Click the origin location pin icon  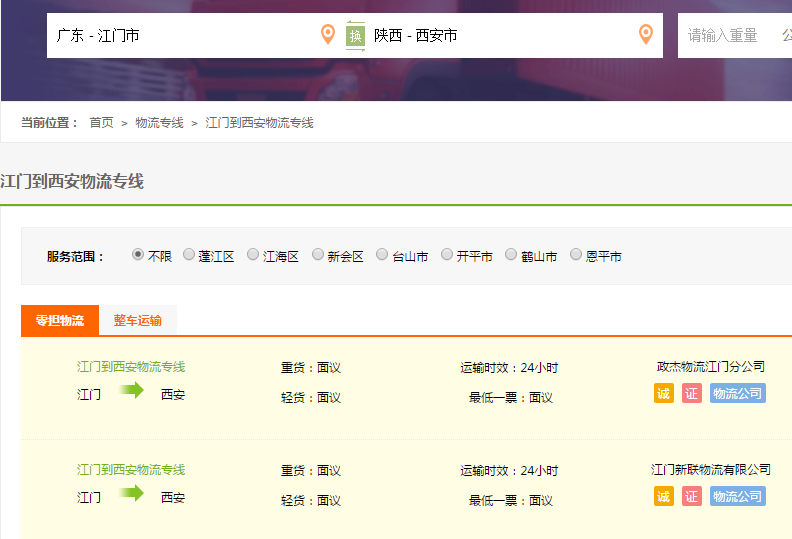click(x=328, y=34)
